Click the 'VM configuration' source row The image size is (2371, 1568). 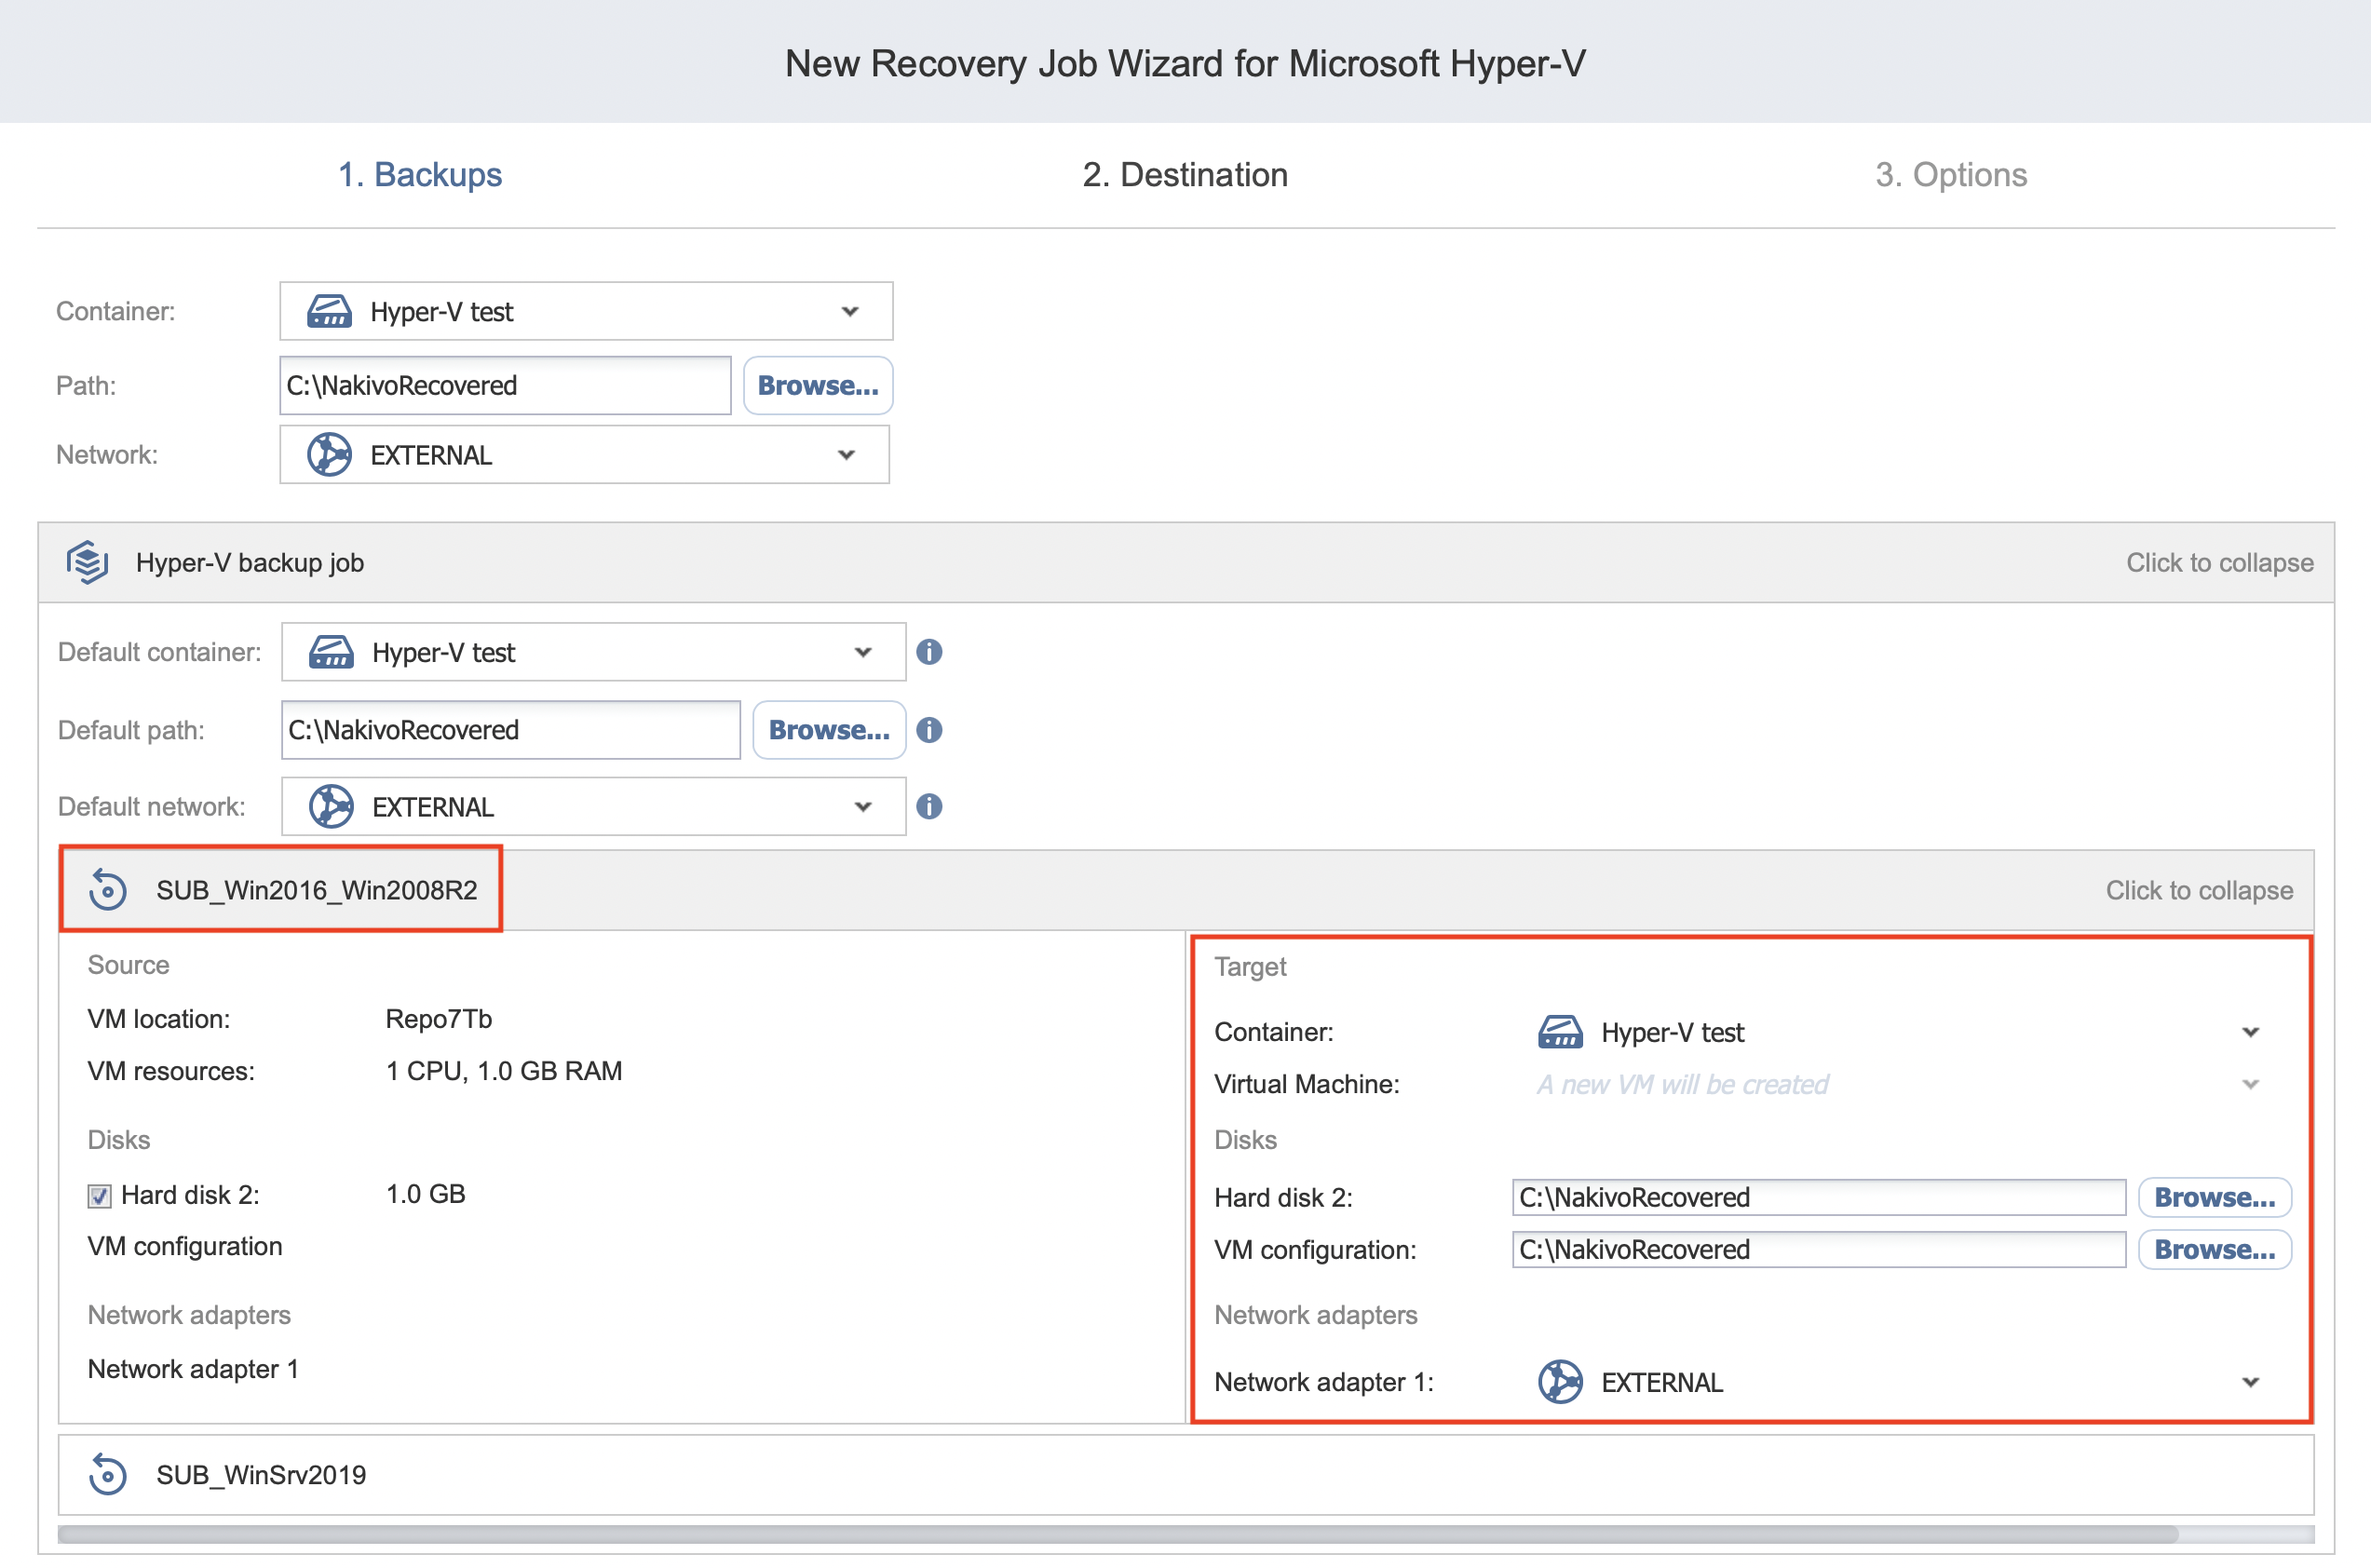pos(185,1246)
